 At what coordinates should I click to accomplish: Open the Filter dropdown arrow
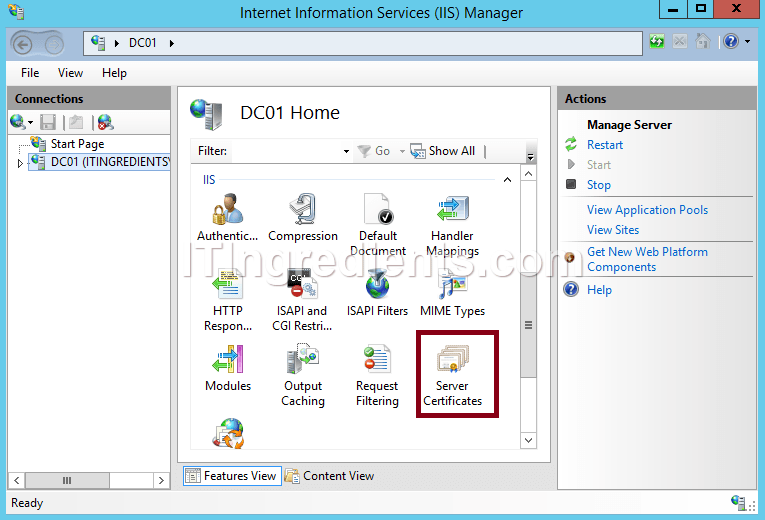click(346, 151)
